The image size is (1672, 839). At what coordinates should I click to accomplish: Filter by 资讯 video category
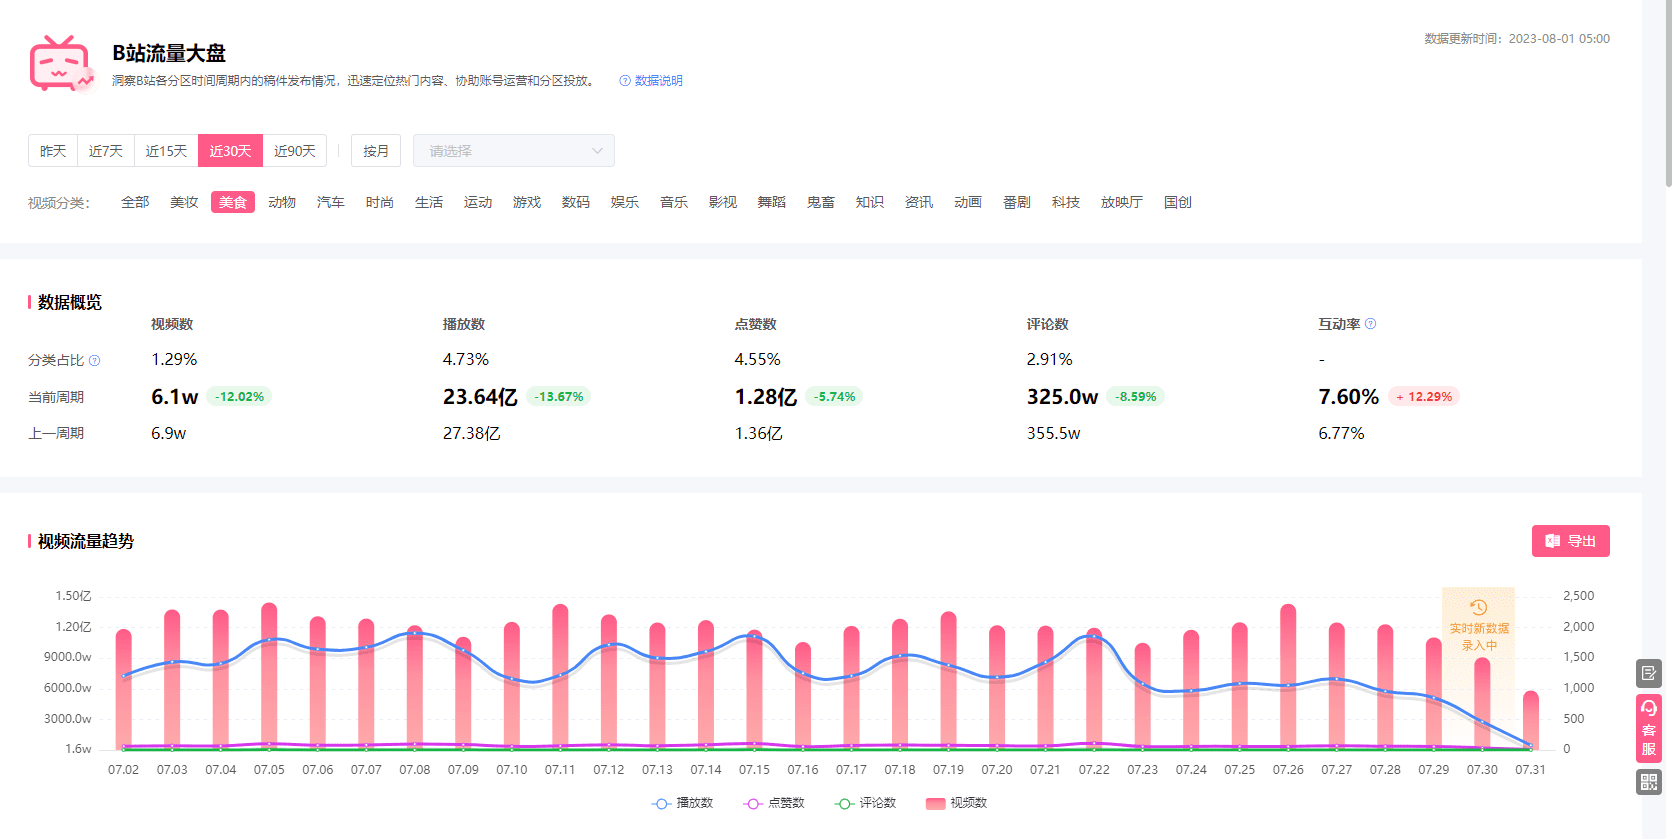[919, 202]
